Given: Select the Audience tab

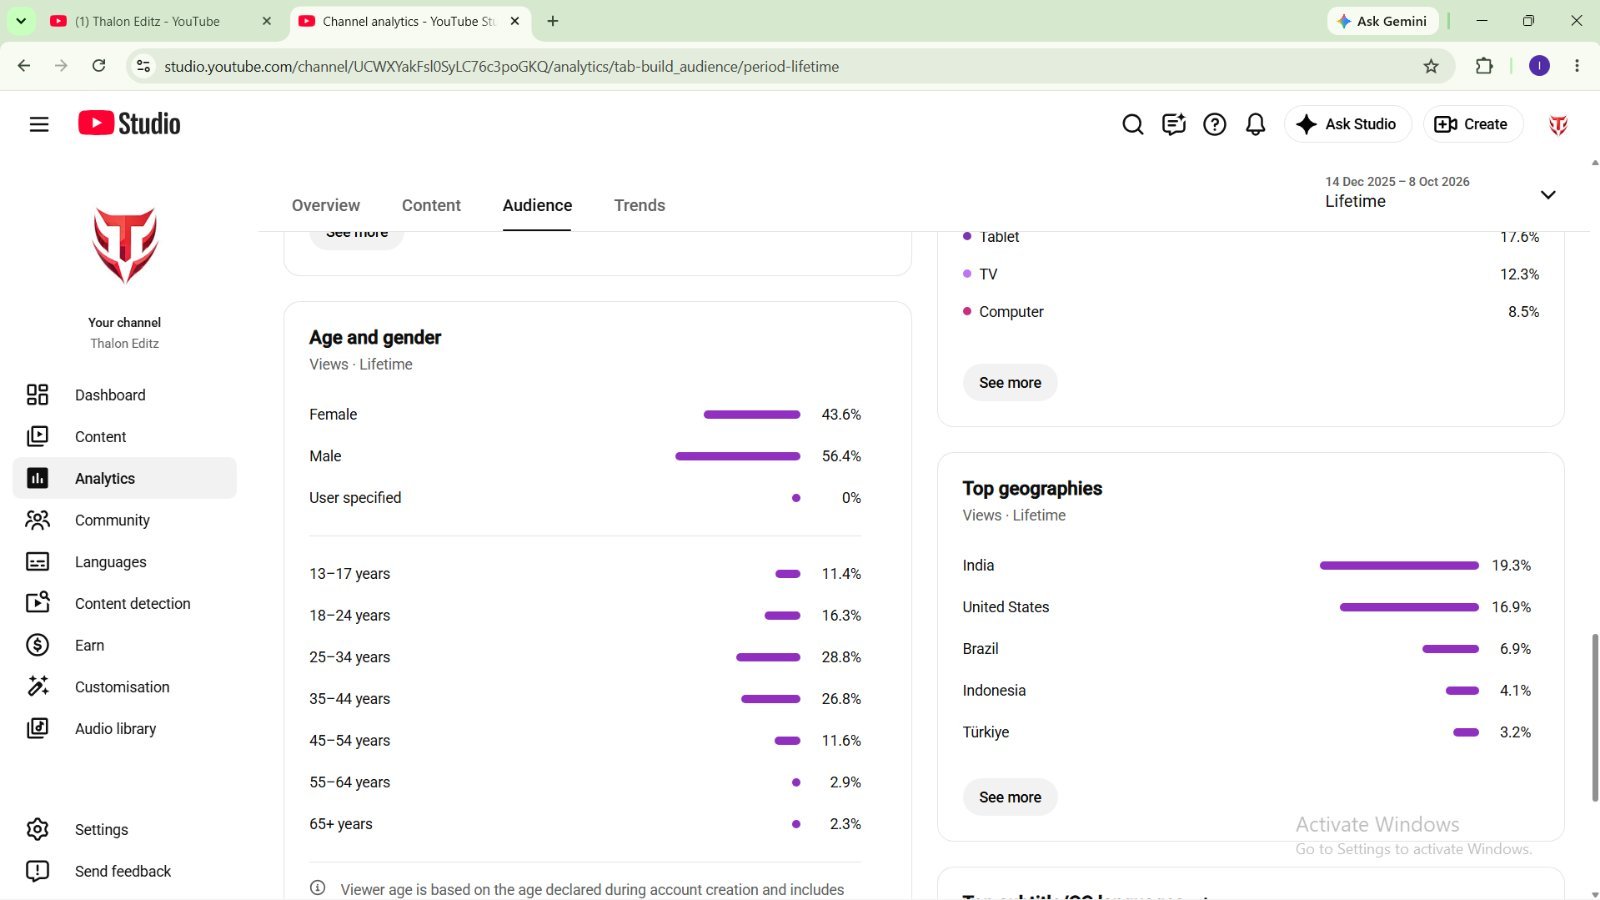Looking at the screenshot, I should (537, 205).
